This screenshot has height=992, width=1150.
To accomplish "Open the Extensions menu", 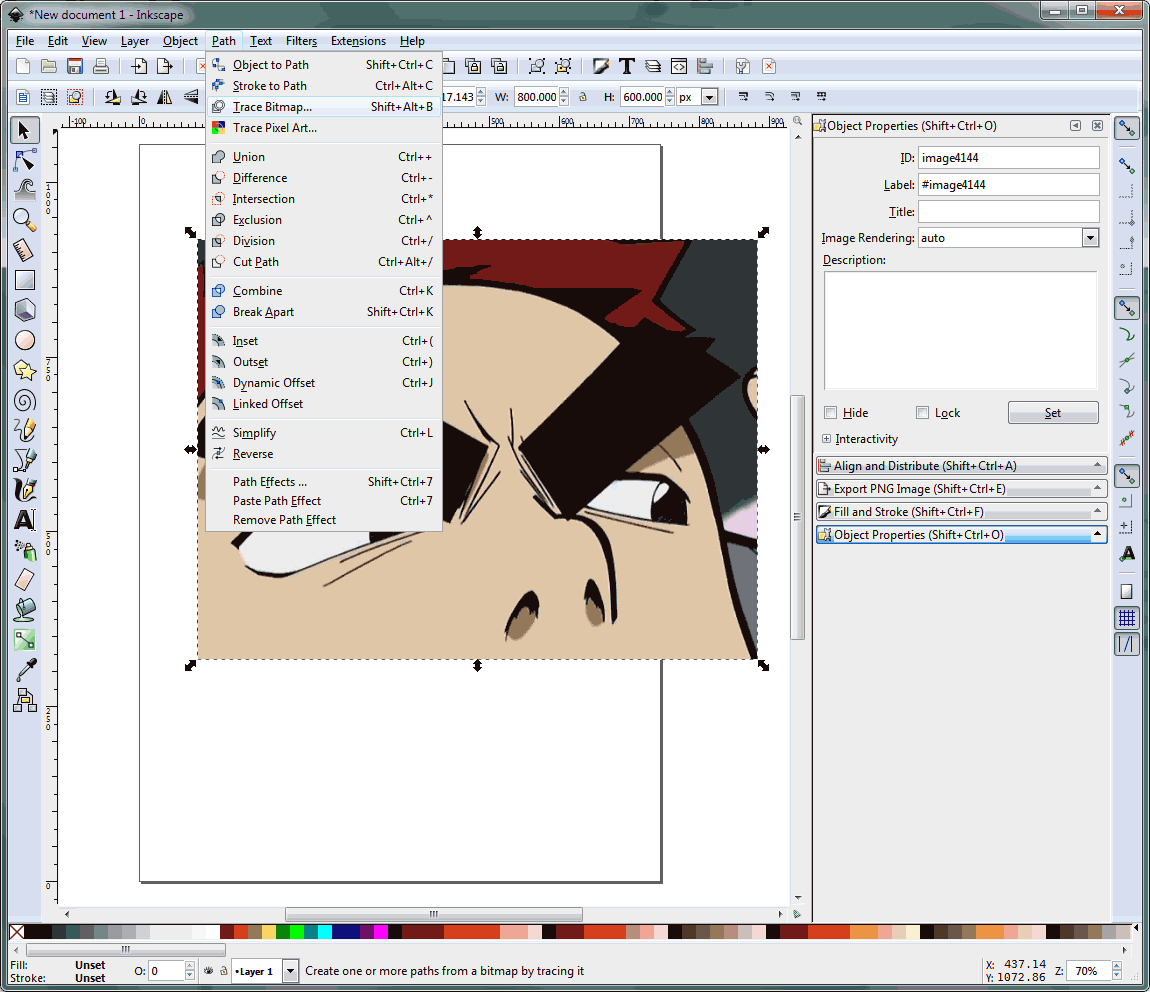I will [358, 41].
